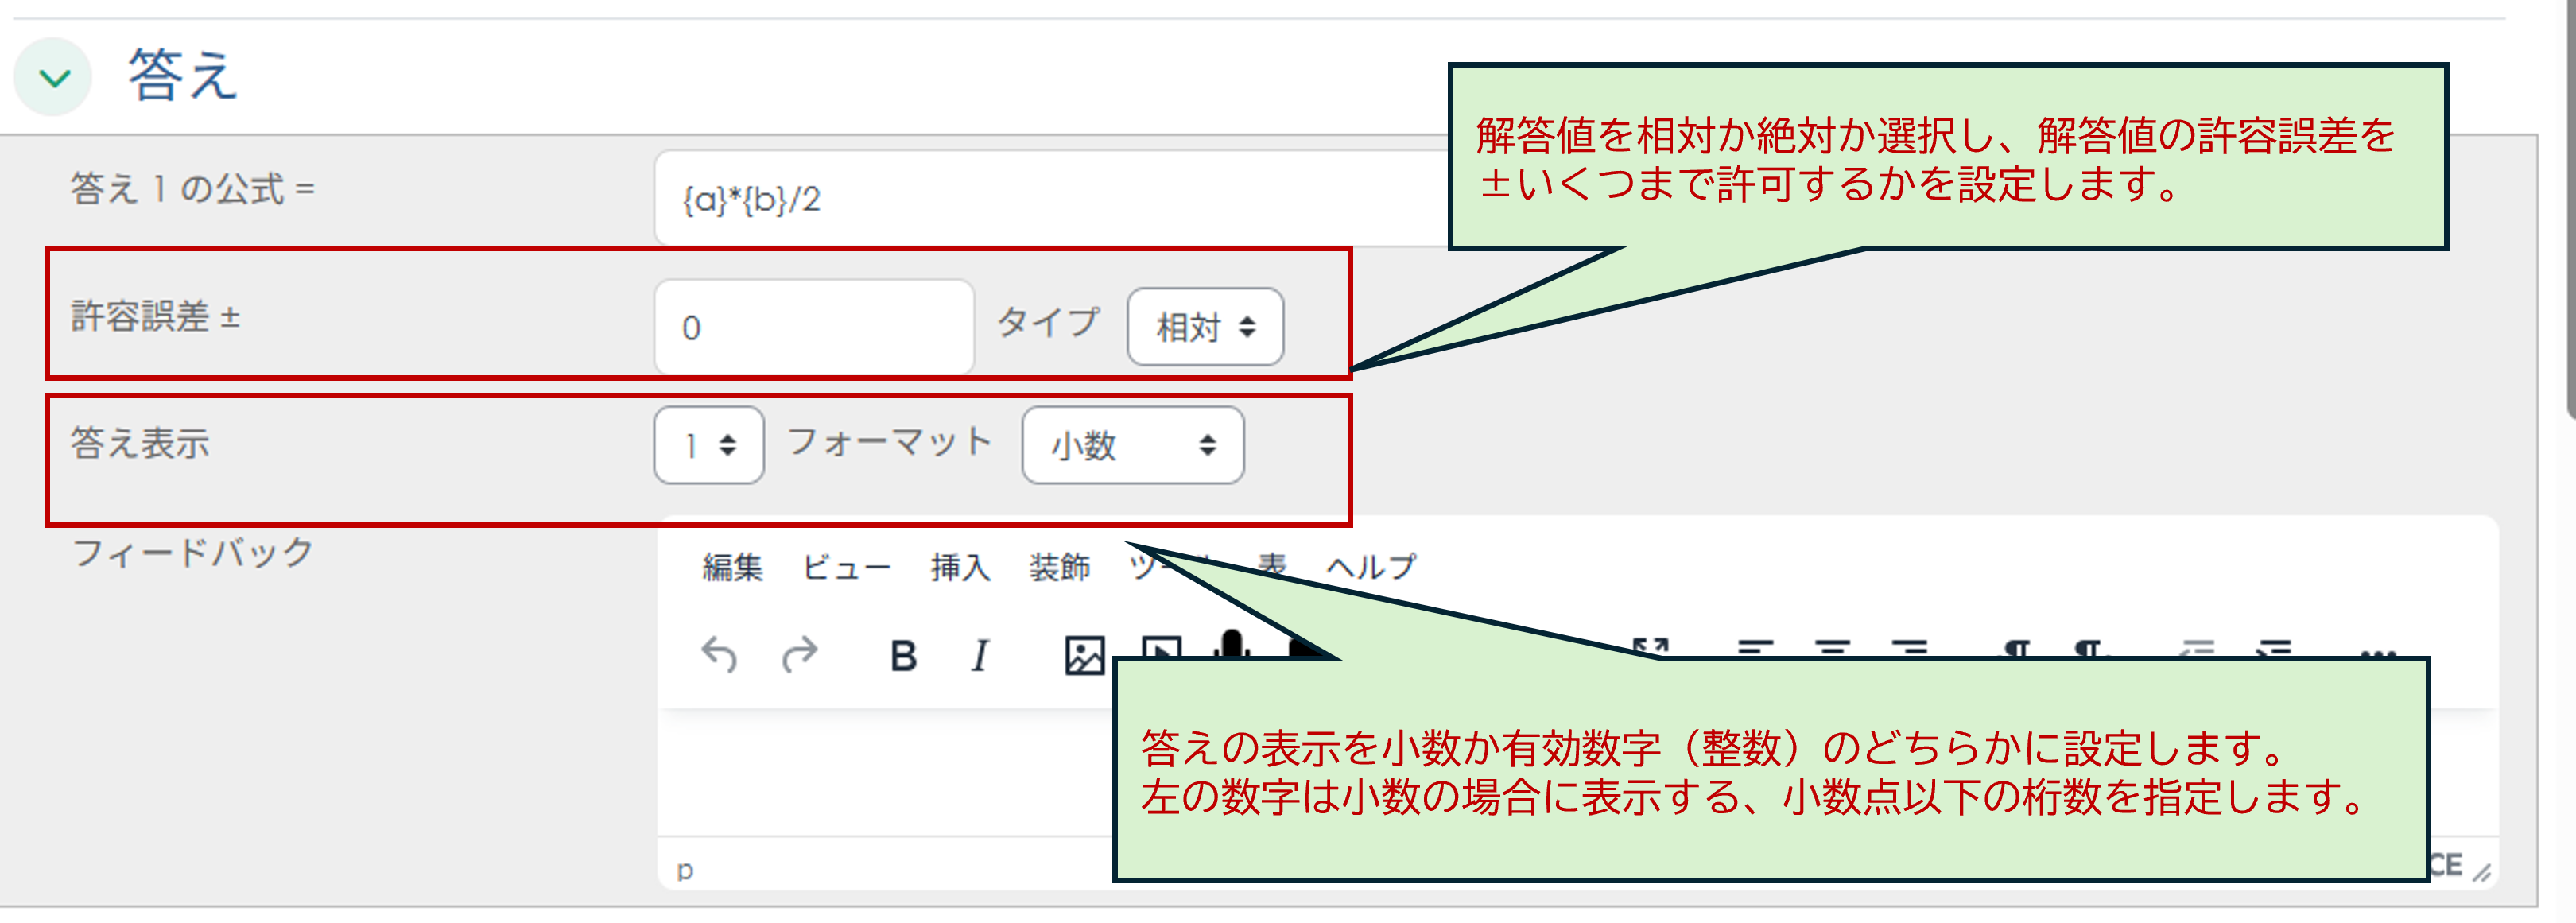
Task: Insert an image into the feedback field
Action: coord(1085,653)
